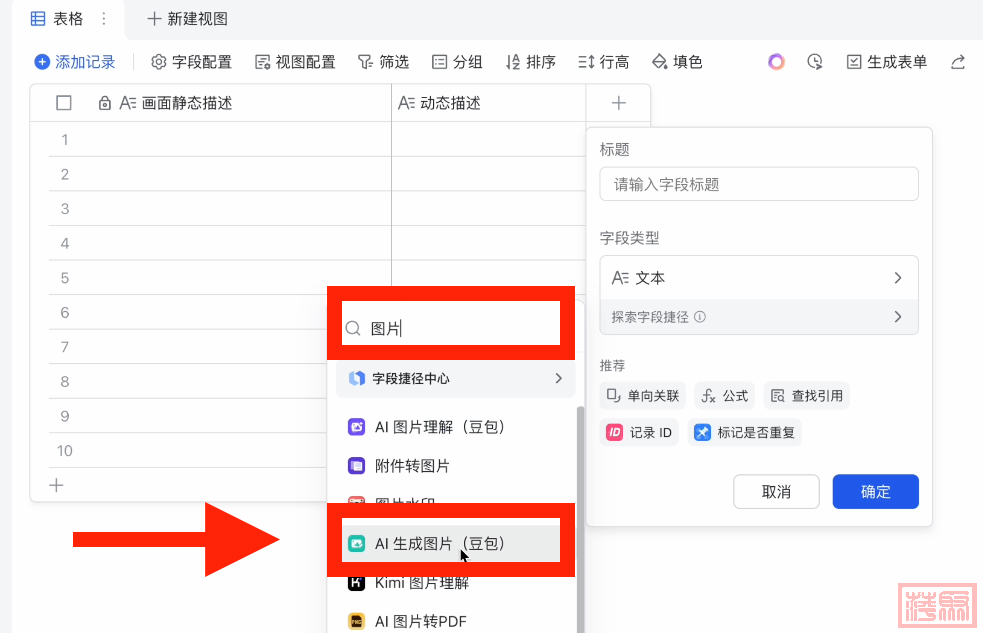983x633 pixels.
Task: Choose 附件转图片 from the search results
Action: pos(412,466)
